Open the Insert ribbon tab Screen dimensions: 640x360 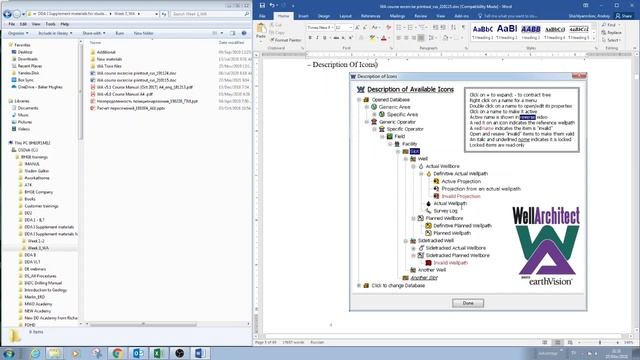coord(303,16)
